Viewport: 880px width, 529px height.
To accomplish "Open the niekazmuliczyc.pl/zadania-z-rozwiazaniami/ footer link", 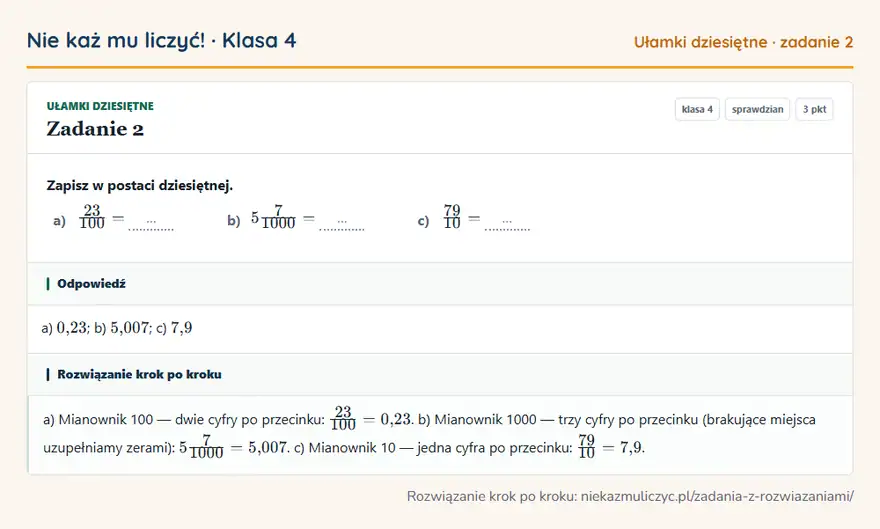I will point(717,496).
